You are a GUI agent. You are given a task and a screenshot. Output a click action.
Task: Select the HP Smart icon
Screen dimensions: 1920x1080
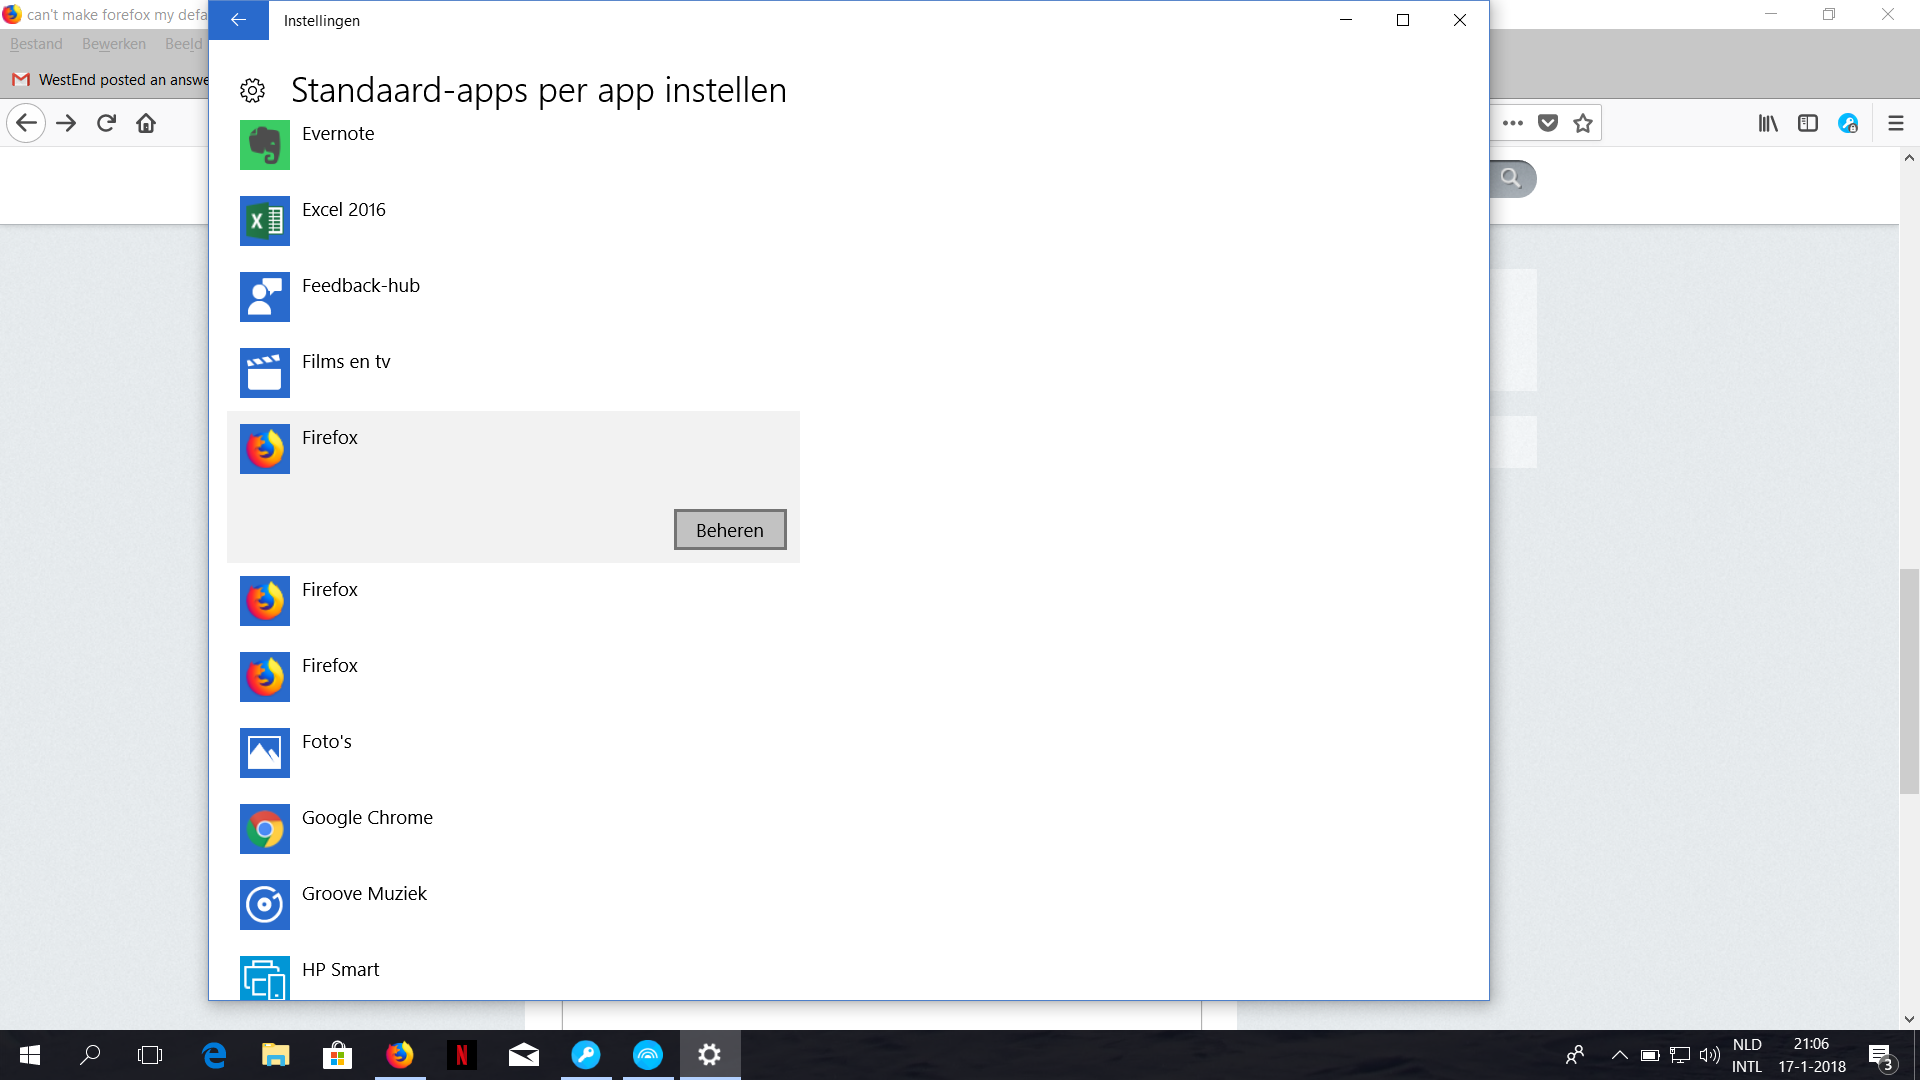point(264,978)
